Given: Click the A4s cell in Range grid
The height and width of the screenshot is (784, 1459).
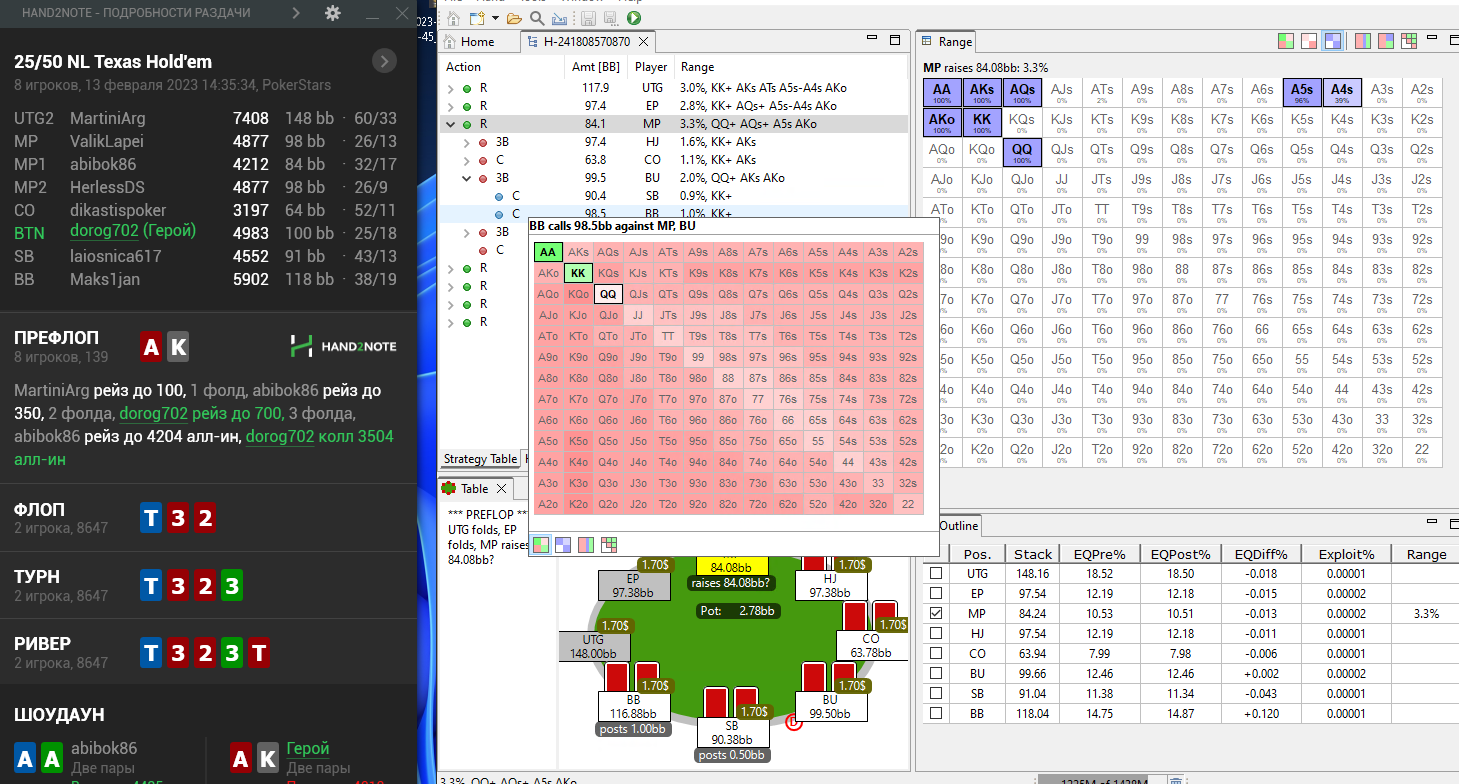Looking at the screenshot, I should click(x=1342, y=93).
